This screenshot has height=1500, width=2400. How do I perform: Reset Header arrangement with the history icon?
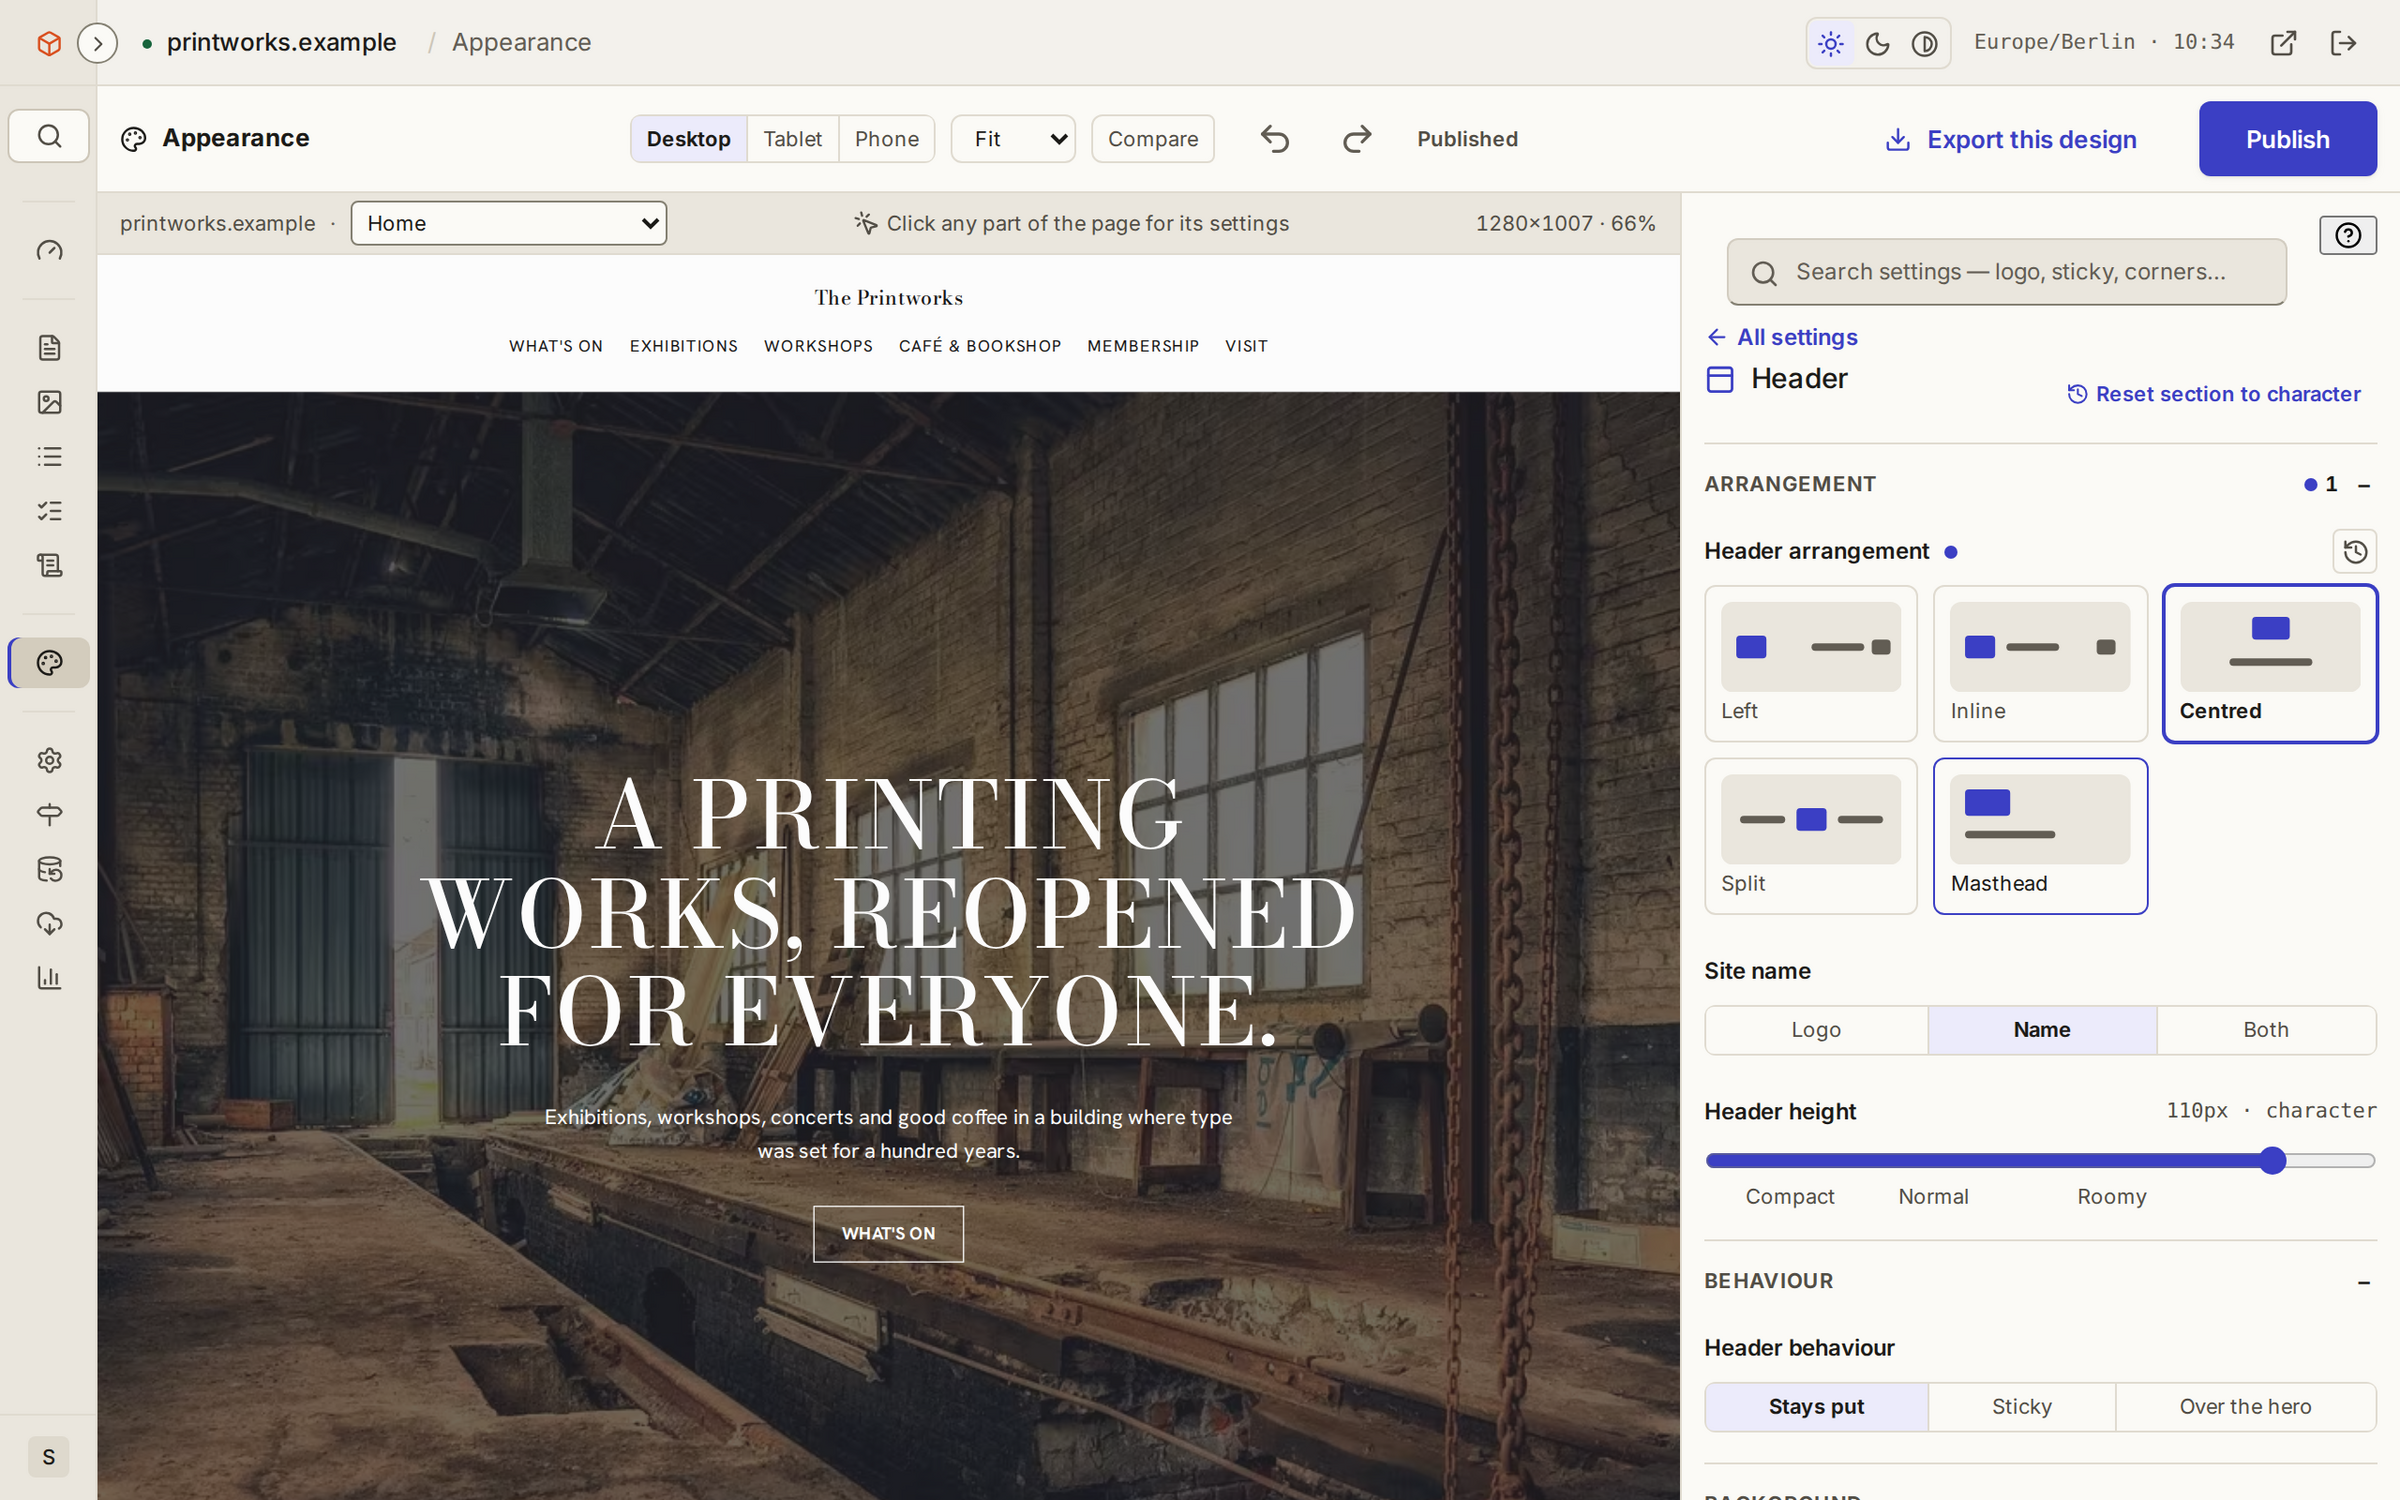click(2354, 551)
